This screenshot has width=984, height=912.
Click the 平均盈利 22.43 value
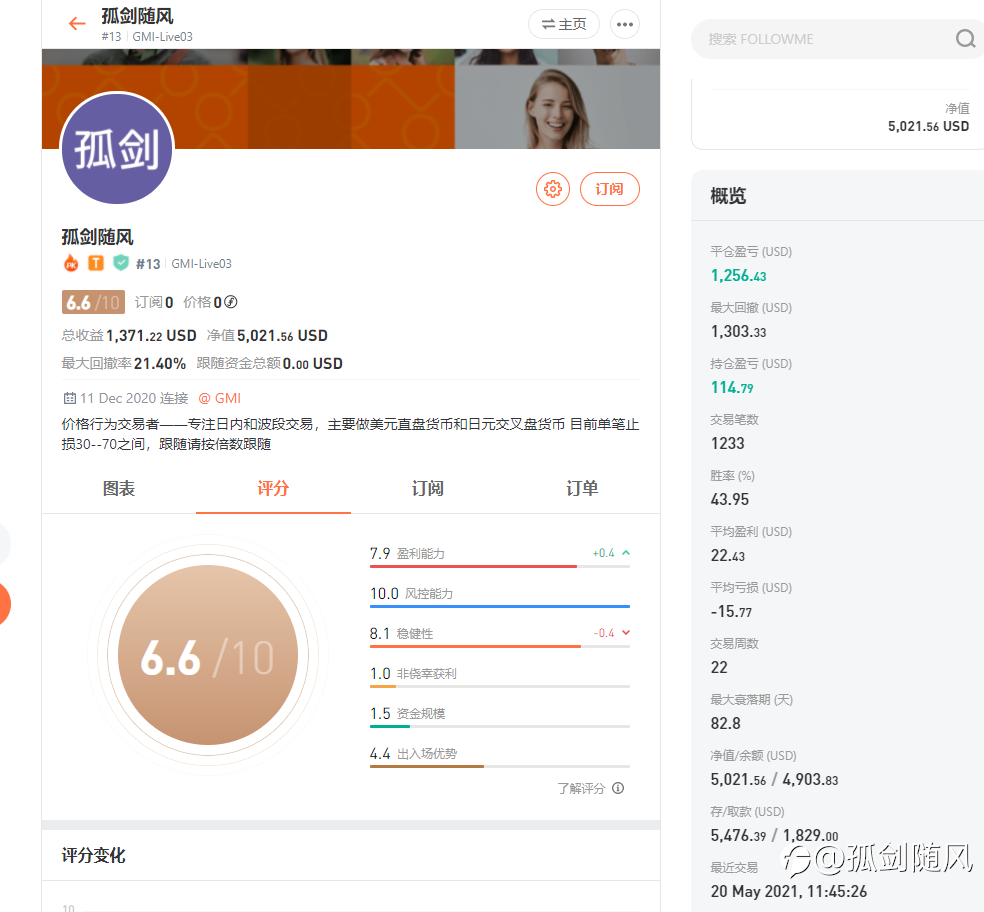(728, 555)
